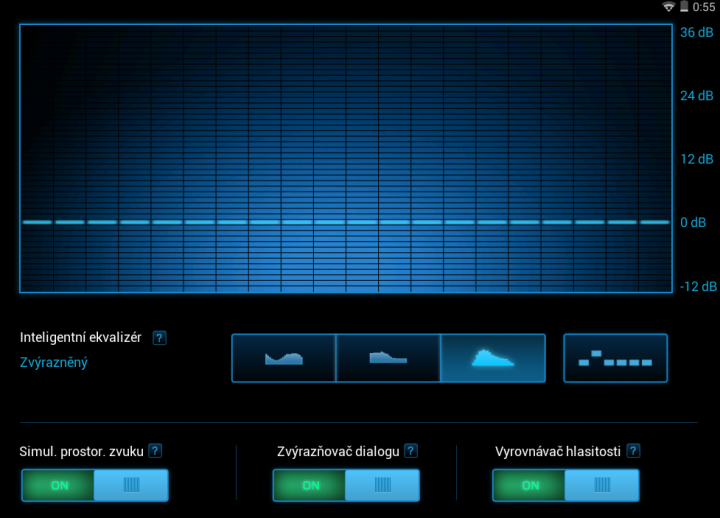Open help for Inteligentní ekvalizér
Screen dimensions: 720x518
tap(159, 338)
